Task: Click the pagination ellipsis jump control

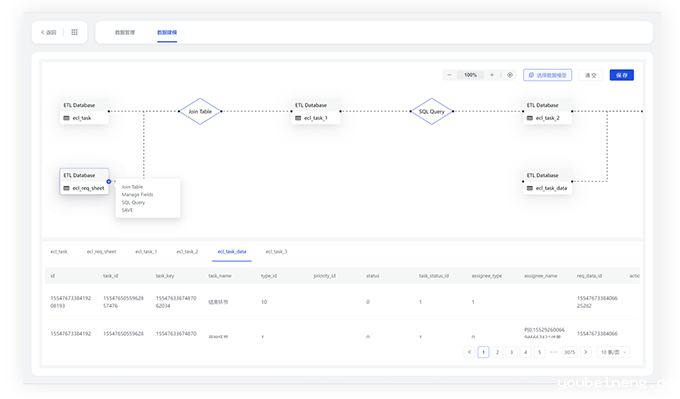Action: click(x=553, y=352)
